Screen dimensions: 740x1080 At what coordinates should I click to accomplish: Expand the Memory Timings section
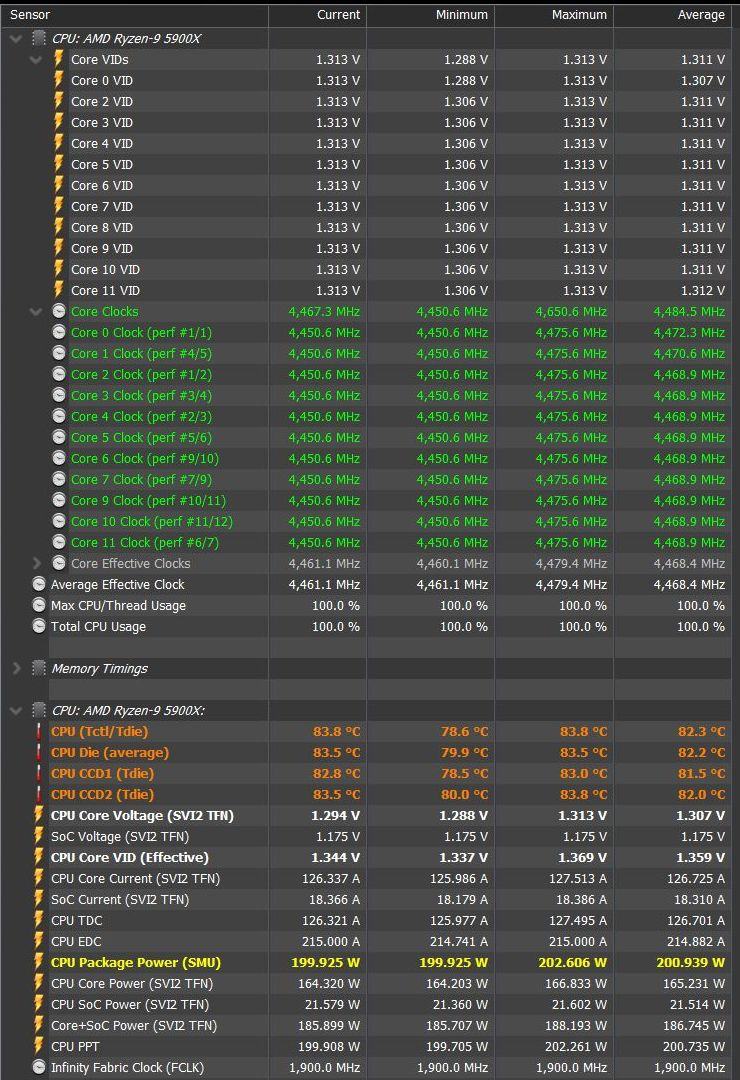[17, 668]
